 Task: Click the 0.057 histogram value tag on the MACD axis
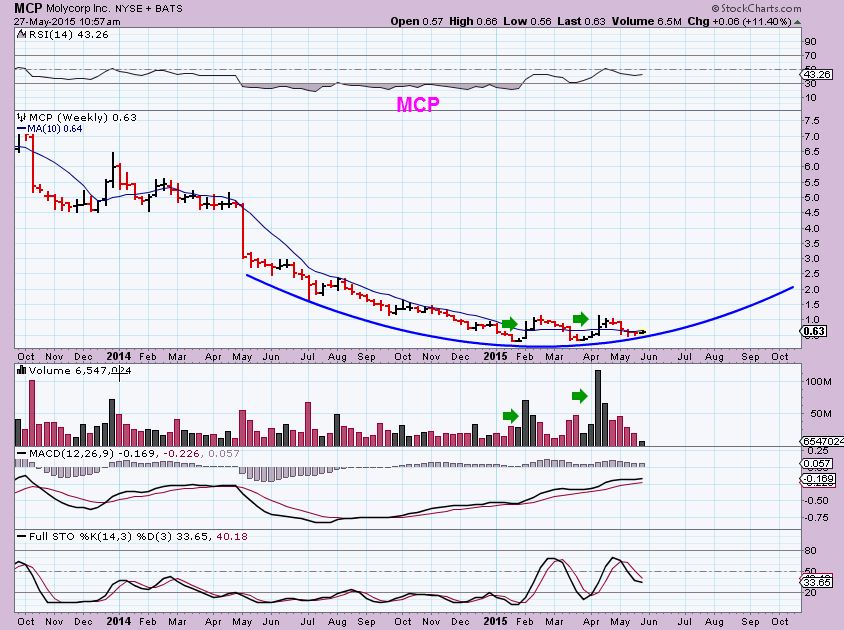click(x=817, y=464)
